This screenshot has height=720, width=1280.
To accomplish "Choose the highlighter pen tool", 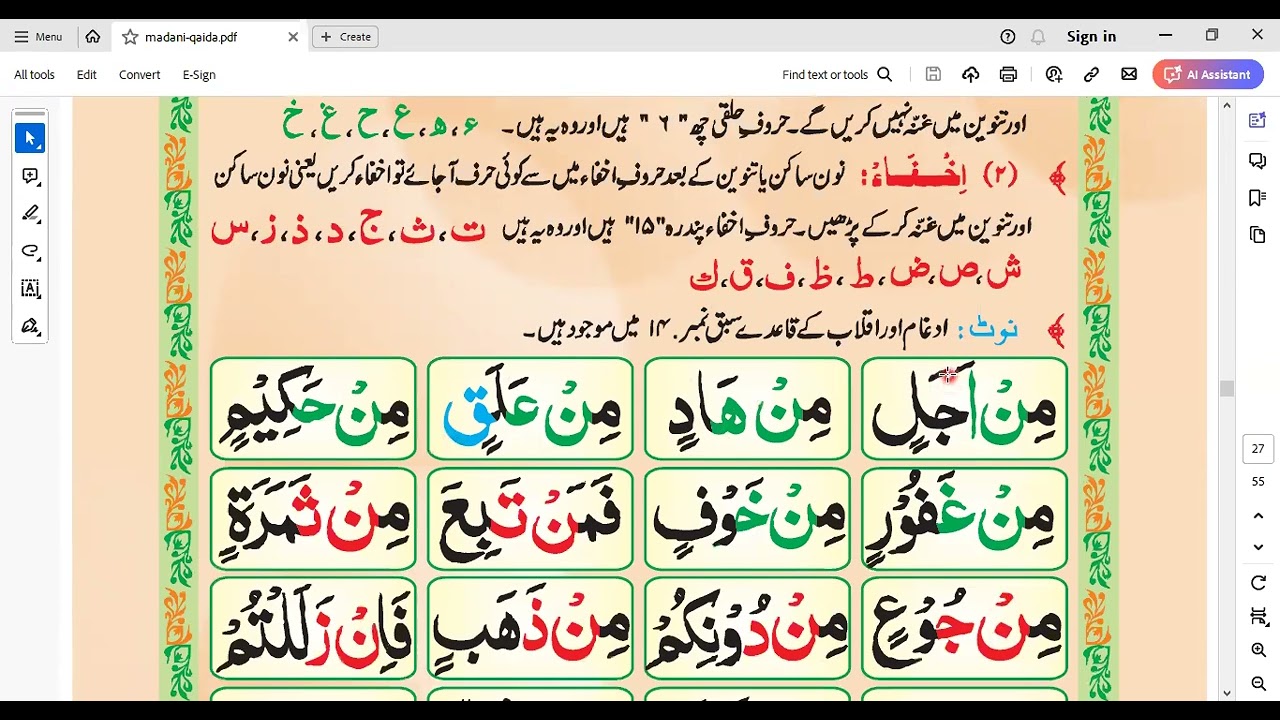I will pyautogui.click(x=30, y=213).
